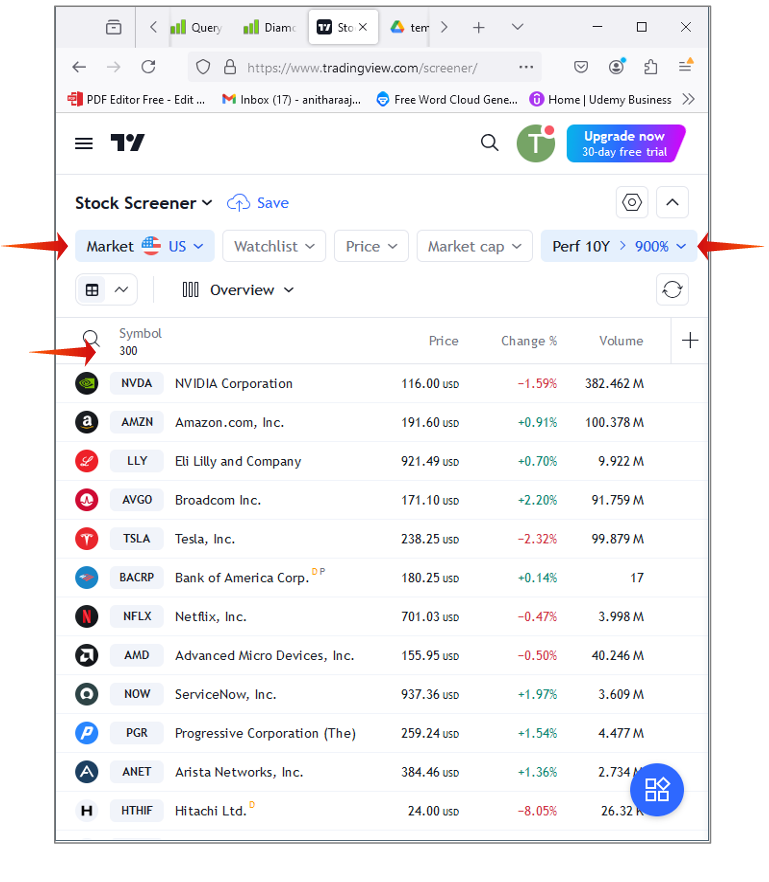Add a column with the plus icon
The height and width of the screenshot is (882, 769).
pyautogui.click(x=690, y=340)
